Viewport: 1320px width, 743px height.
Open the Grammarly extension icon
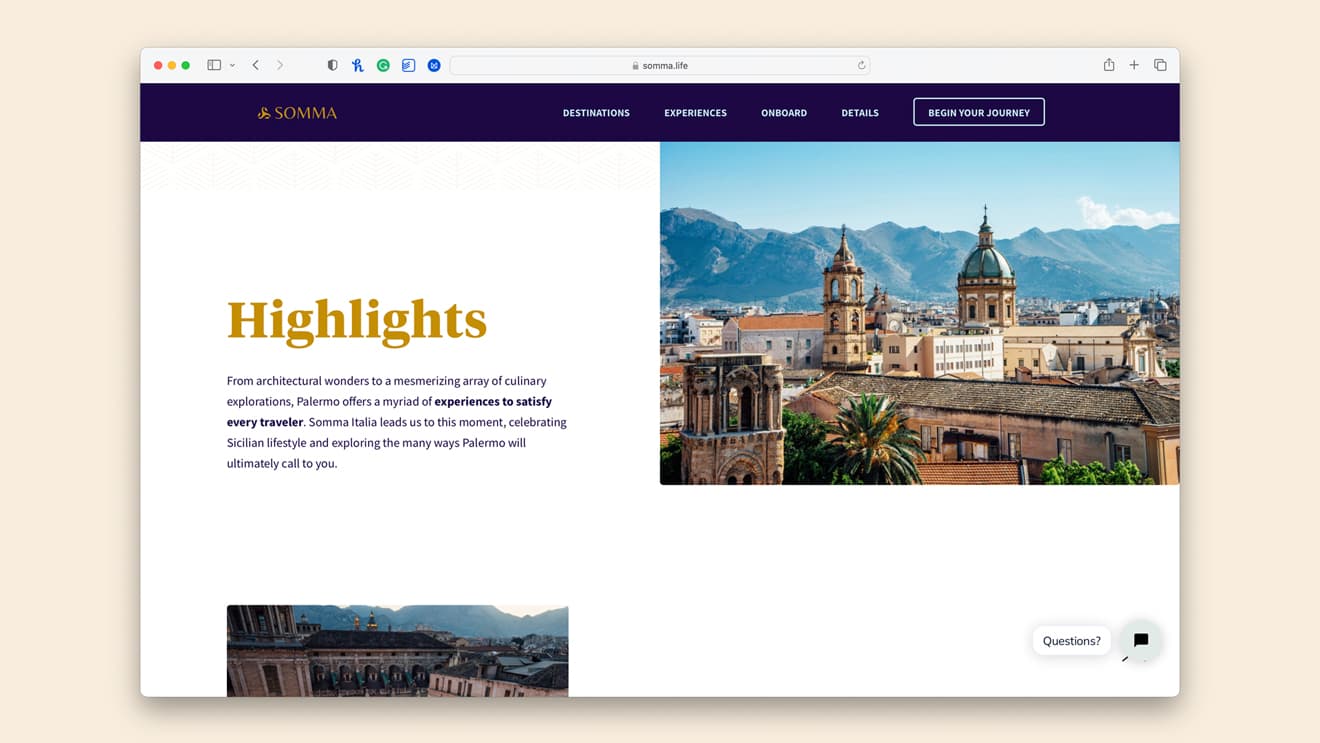click(x=383, y=65)
